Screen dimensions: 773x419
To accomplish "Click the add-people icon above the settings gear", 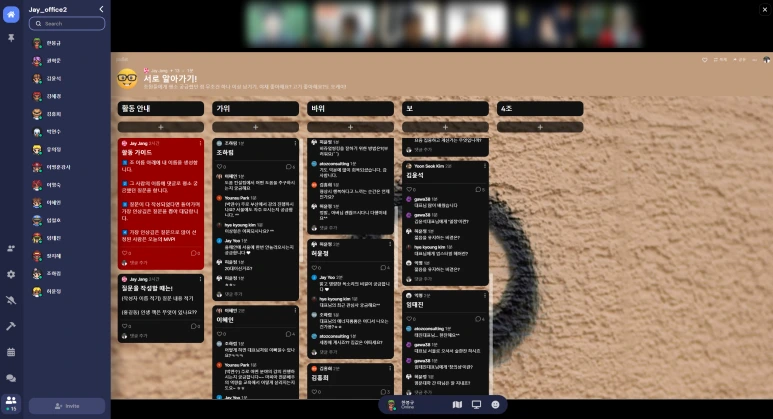I will (x=11, y=248).
